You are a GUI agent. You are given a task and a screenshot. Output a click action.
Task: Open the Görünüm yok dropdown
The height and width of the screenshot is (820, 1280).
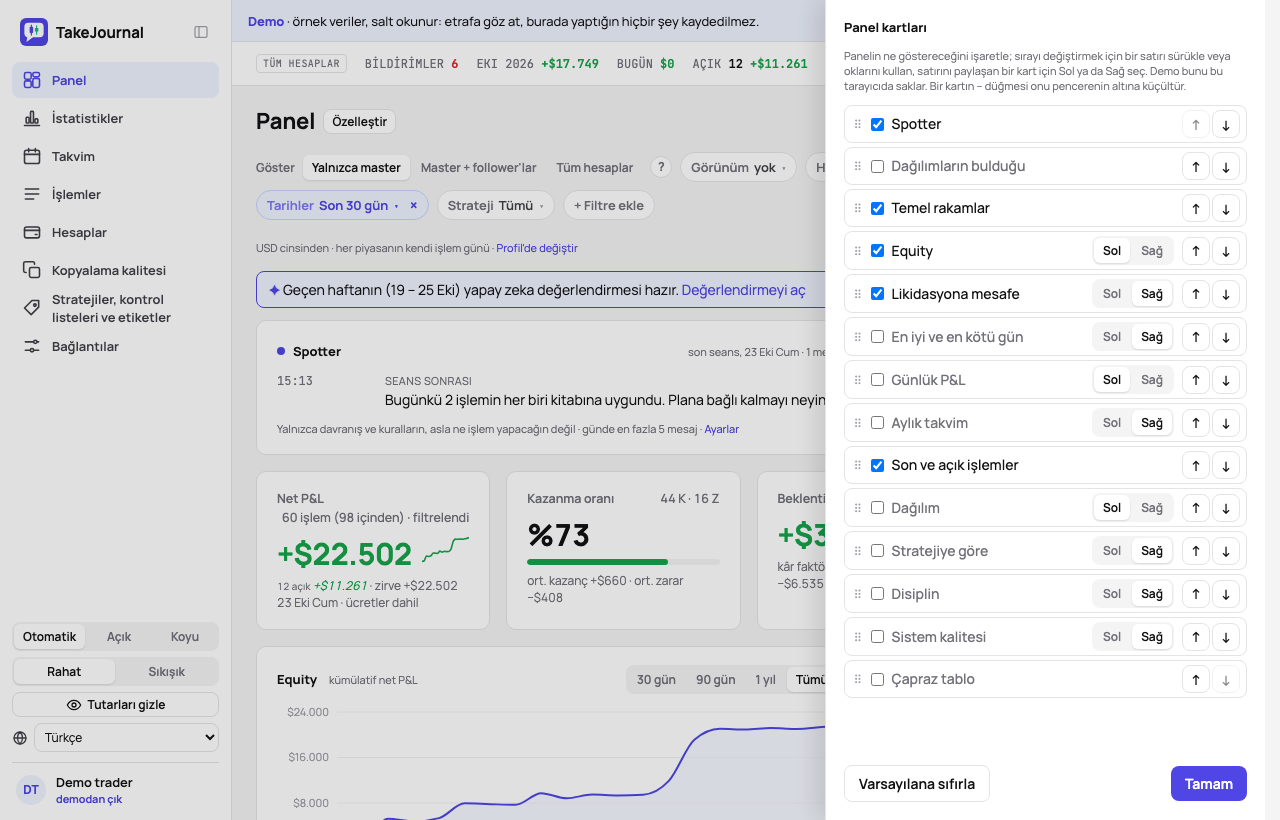click(x=738, y=167)
